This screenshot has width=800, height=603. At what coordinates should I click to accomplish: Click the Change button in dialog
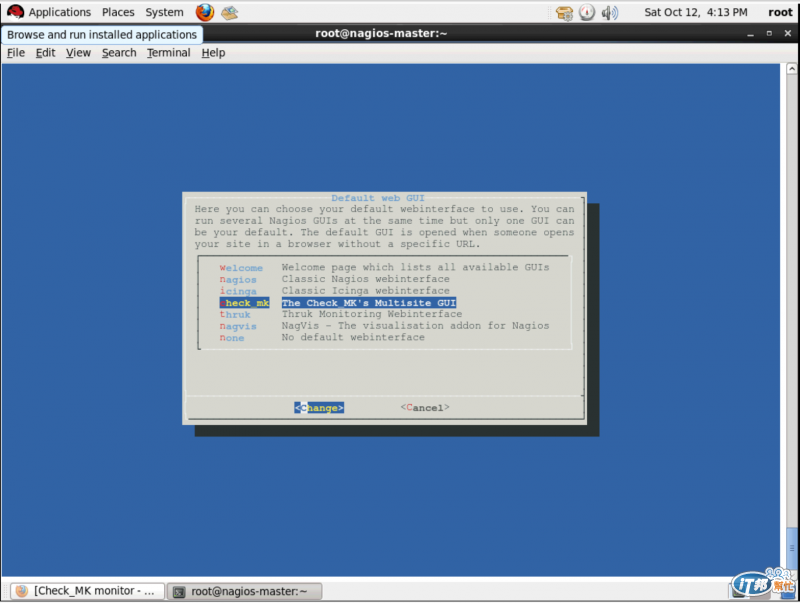(319, 408)
